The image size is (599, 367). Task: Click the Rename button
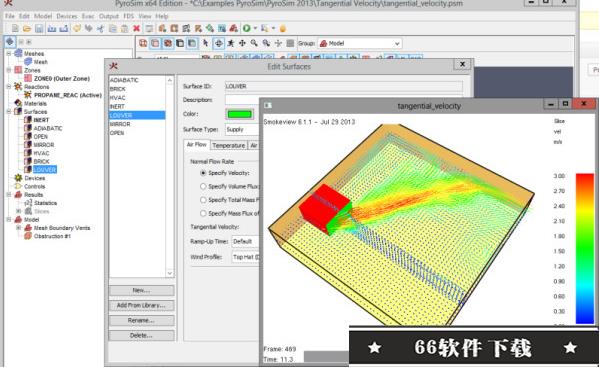click(141, 320)
